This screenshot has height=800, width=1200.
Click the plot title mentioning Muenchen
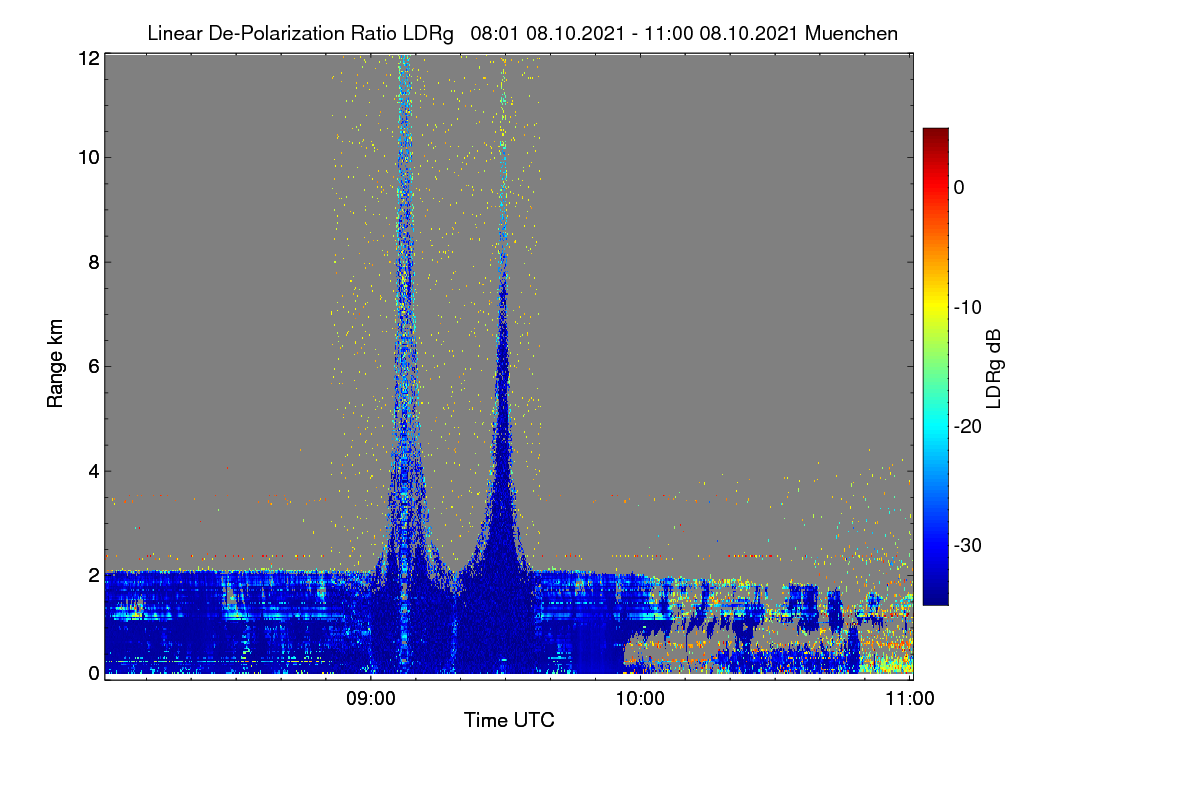tap(522, 33)
